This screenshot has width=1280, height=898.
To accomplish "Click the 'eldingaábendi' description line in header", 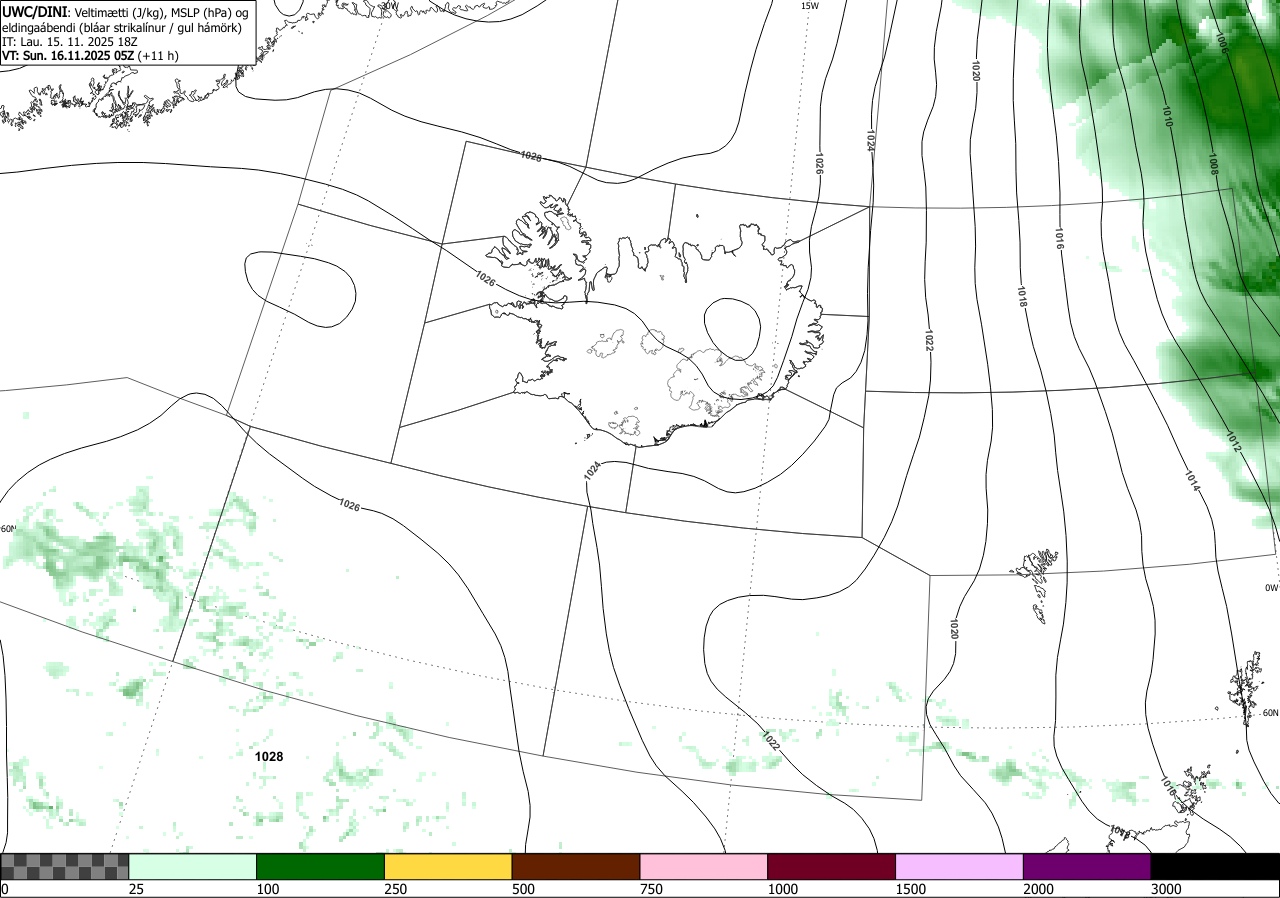I will (x=121, y=27).
